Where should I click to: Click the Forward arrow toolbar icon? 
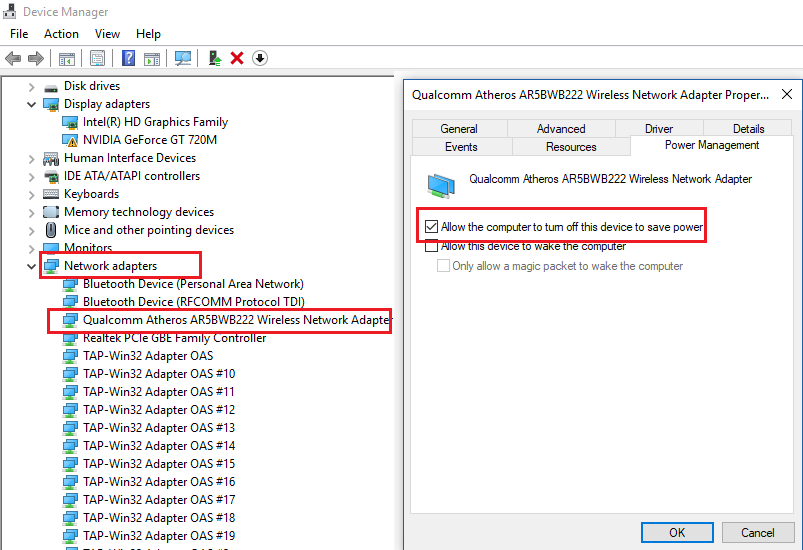[35, 58]
